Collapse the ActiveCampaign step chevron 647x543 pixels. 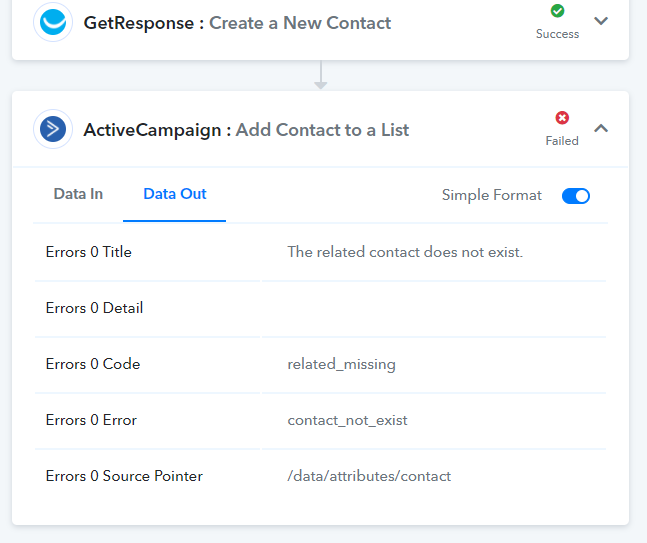point(601,129)
